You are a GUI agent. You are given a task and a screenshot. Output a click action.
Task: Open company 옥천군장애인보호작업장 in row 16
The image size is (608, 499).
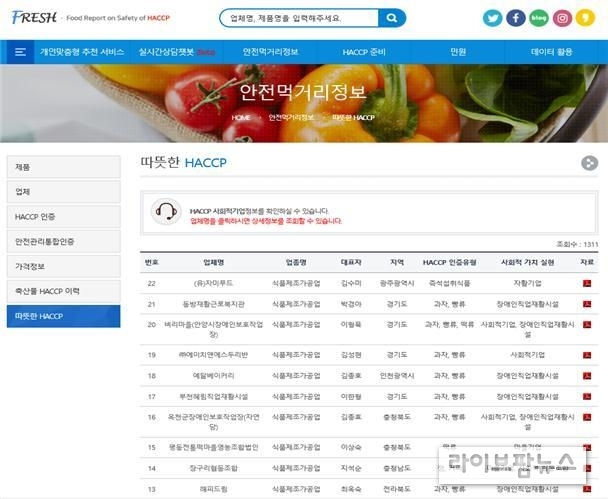[x=213, y=422]
